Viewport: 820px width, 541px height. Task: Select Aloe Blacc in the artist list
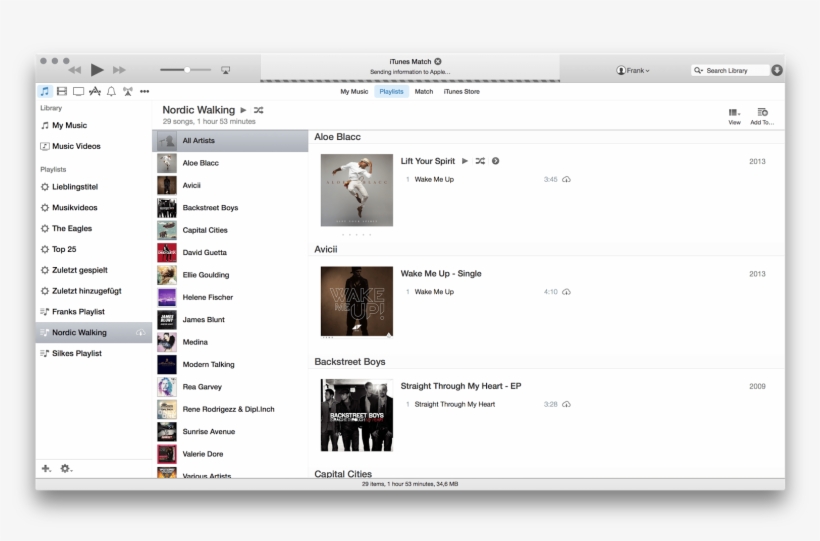click(230, 163)
